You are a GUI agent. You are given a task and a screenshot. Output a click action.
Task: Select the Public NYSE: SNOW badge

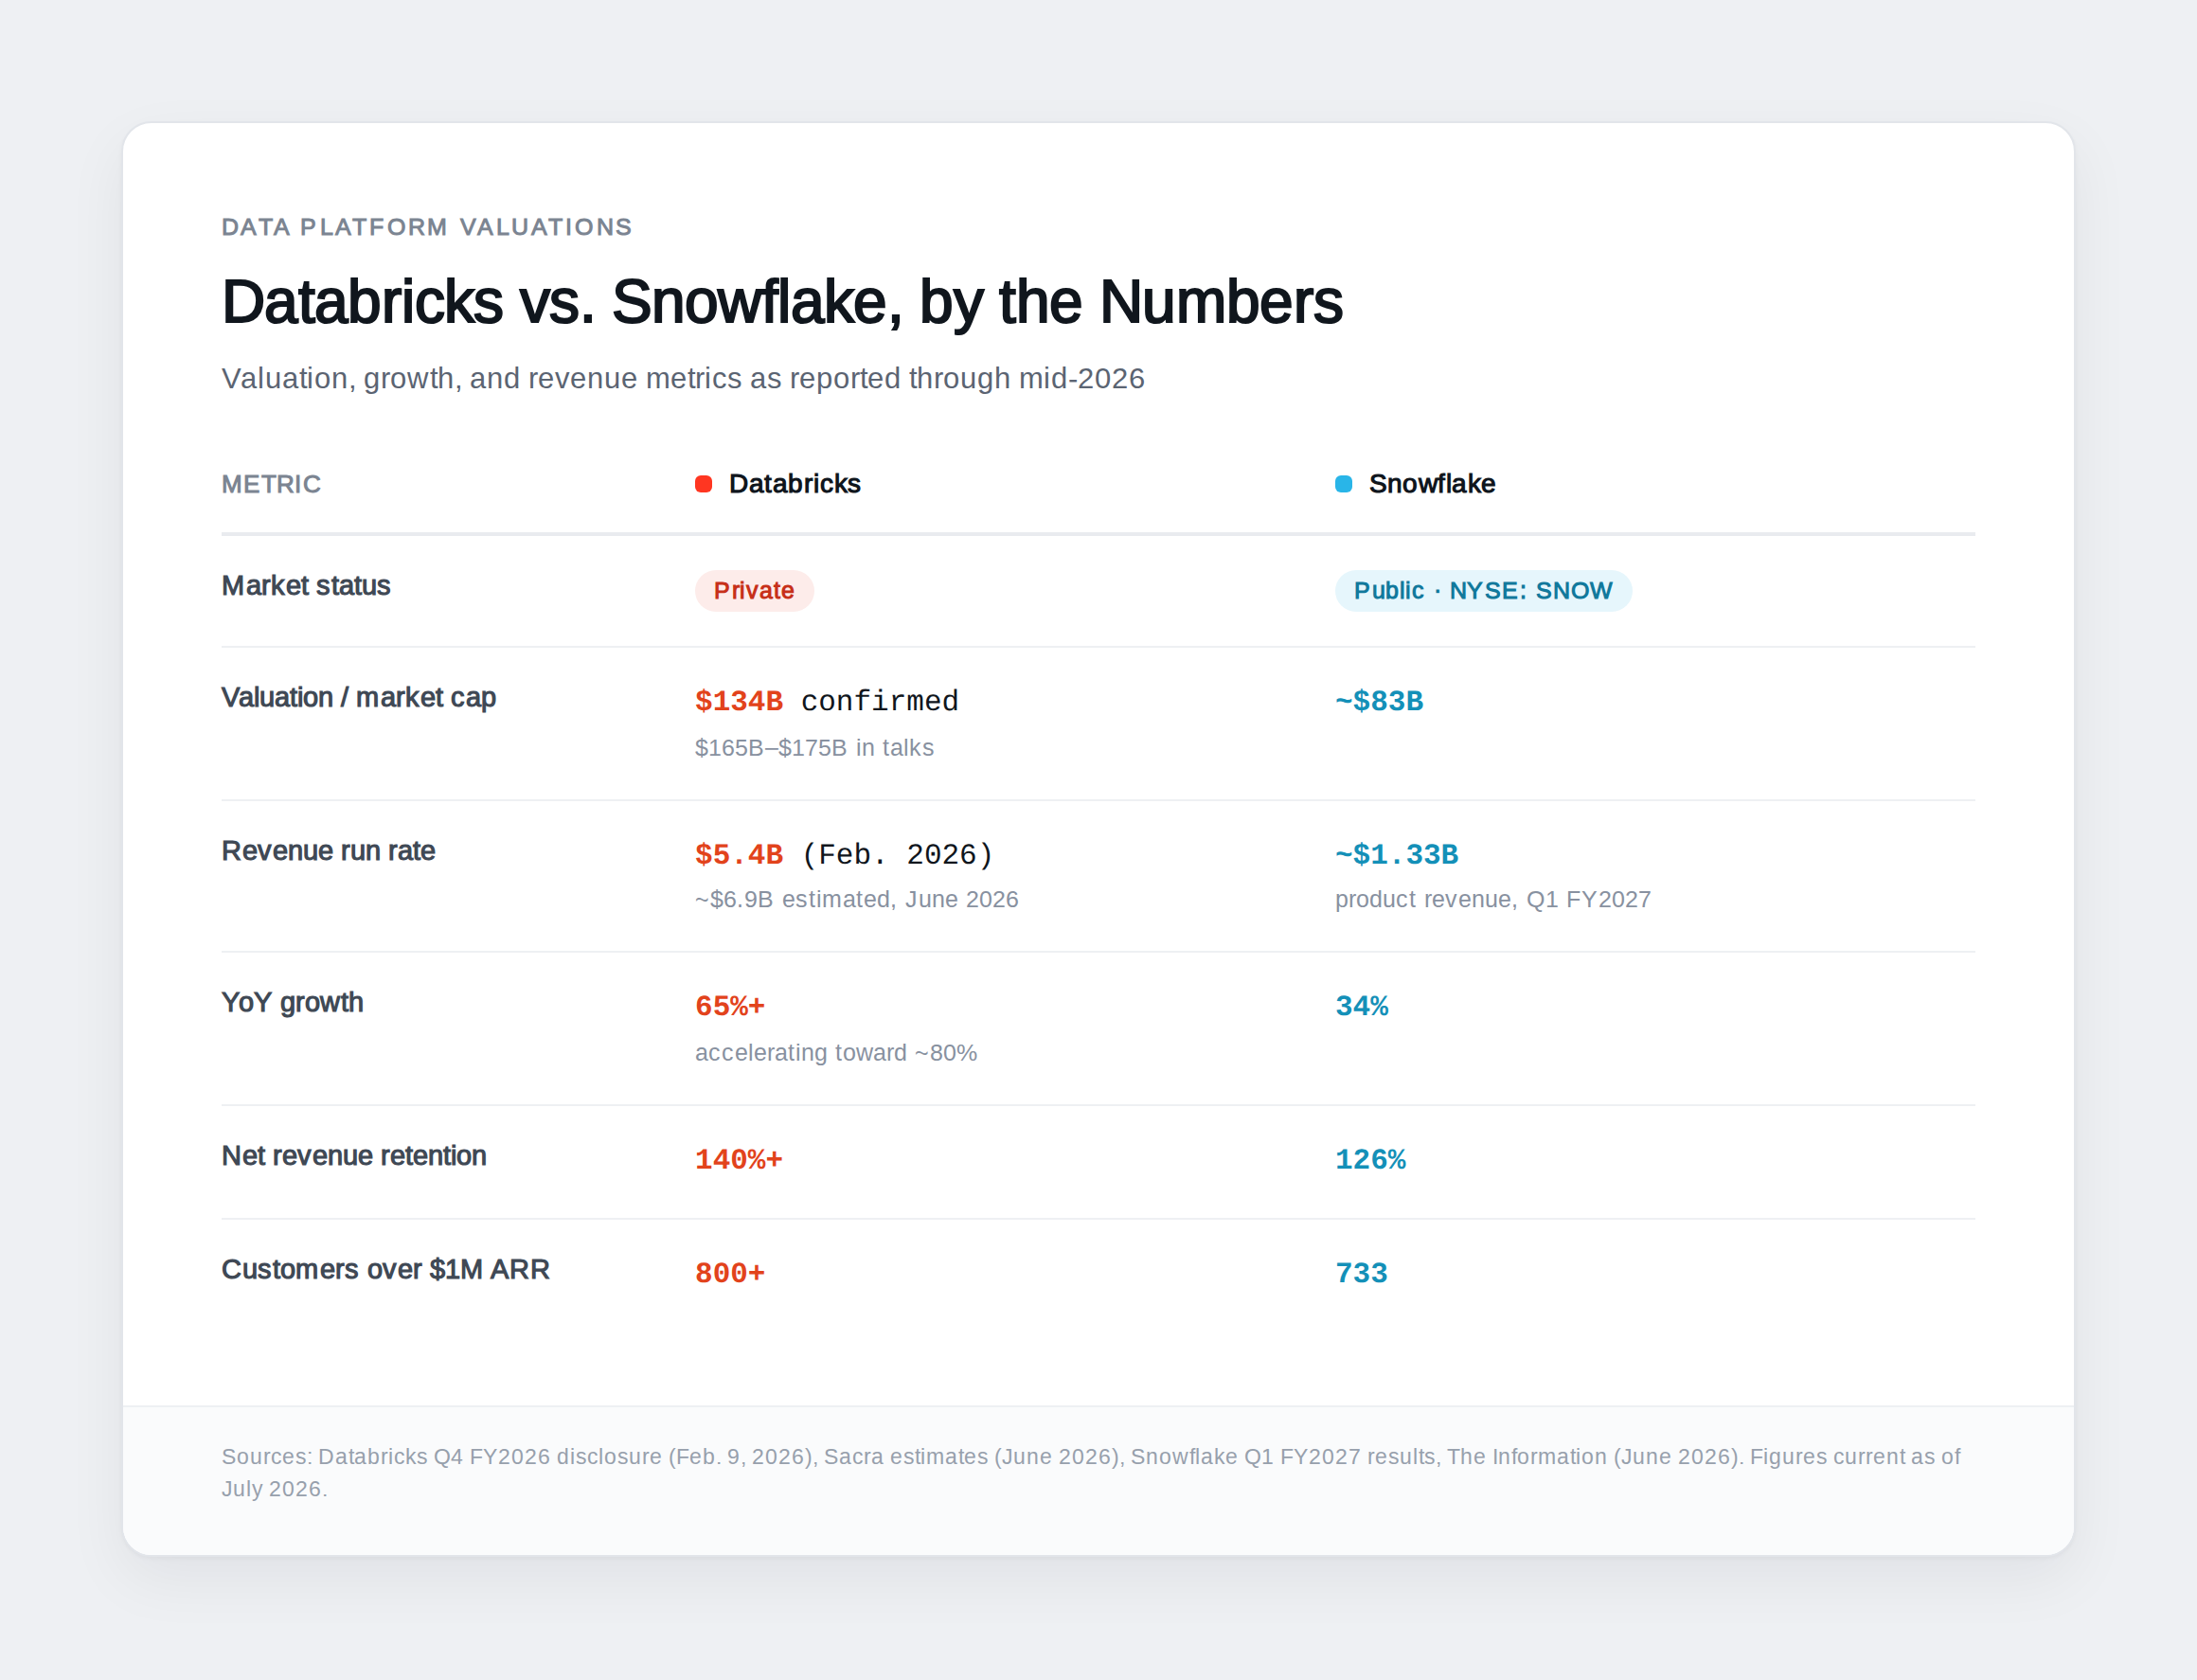[x=1483, y=591]
